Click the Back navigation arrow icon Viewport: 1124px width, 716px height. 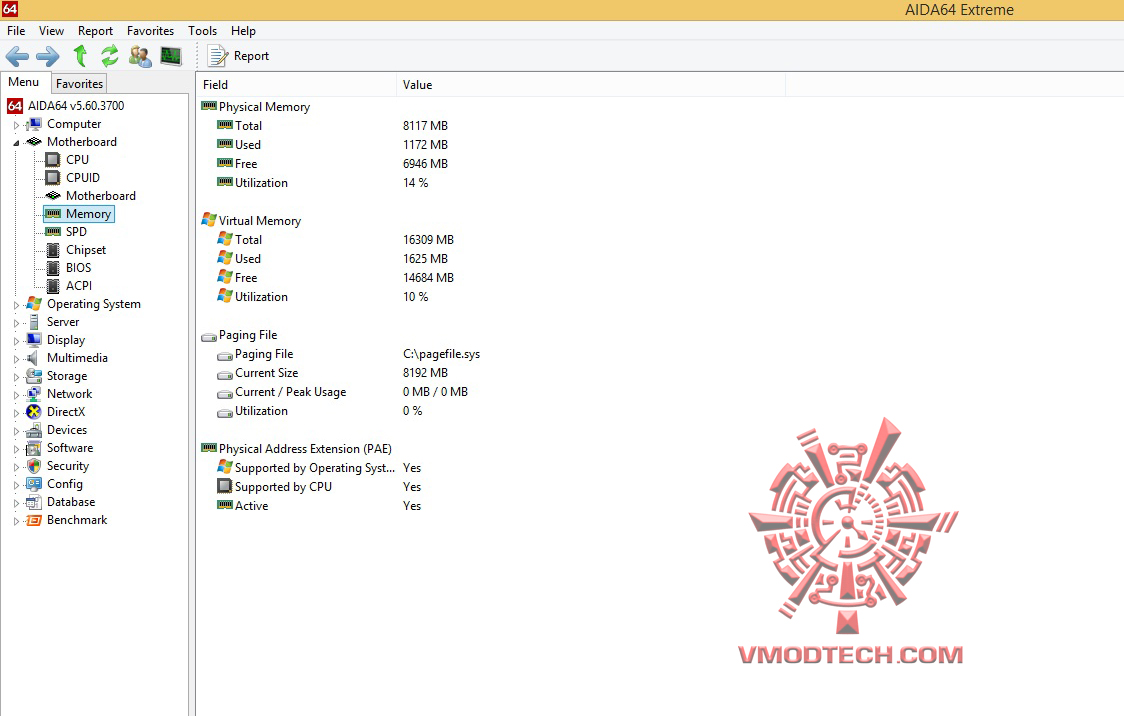[17, 56]
